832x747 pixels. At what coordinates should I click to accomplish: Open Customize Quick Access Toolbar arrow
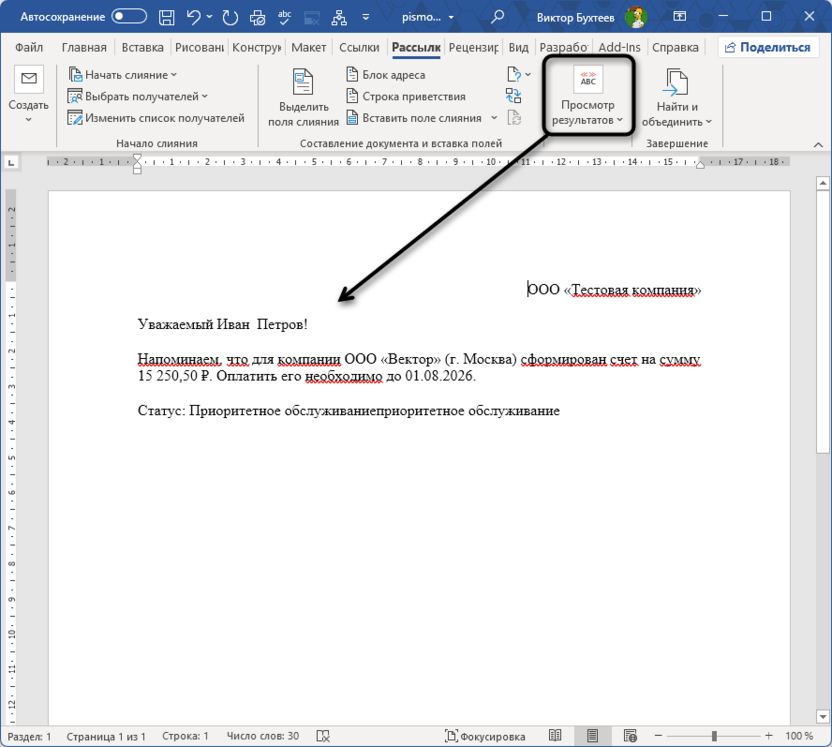[366, 18]
